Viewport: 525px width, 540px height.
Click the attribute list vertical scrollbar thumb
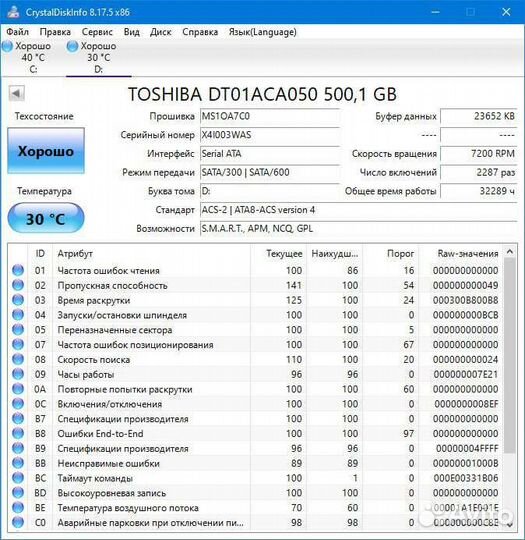click(510, 355)
